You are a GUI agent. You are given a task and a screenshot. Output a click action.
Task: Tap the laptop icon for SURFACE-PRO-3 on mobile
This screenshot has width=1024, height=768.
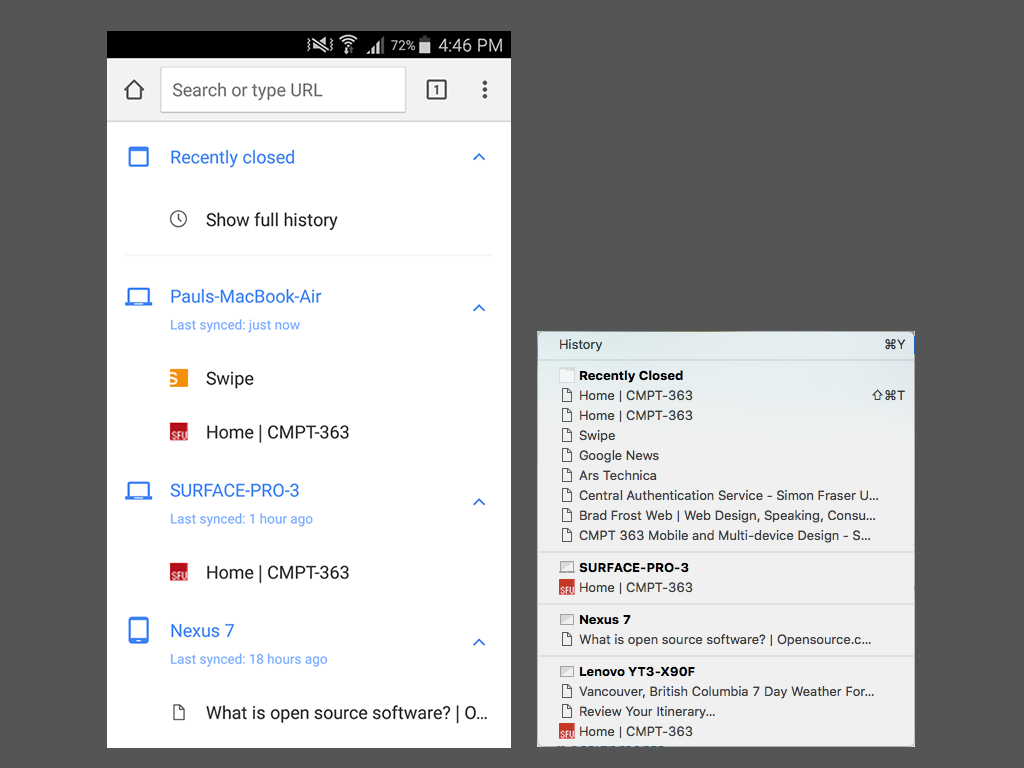point(138,491)
